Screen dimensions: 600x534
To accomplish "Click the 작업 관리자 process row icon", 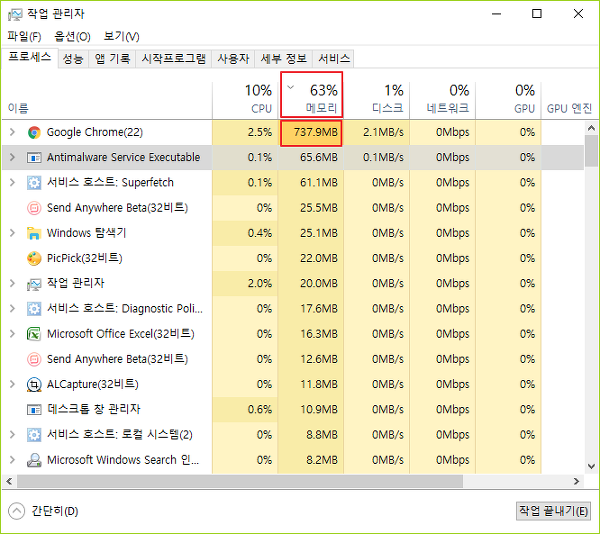I will [34, 284].
